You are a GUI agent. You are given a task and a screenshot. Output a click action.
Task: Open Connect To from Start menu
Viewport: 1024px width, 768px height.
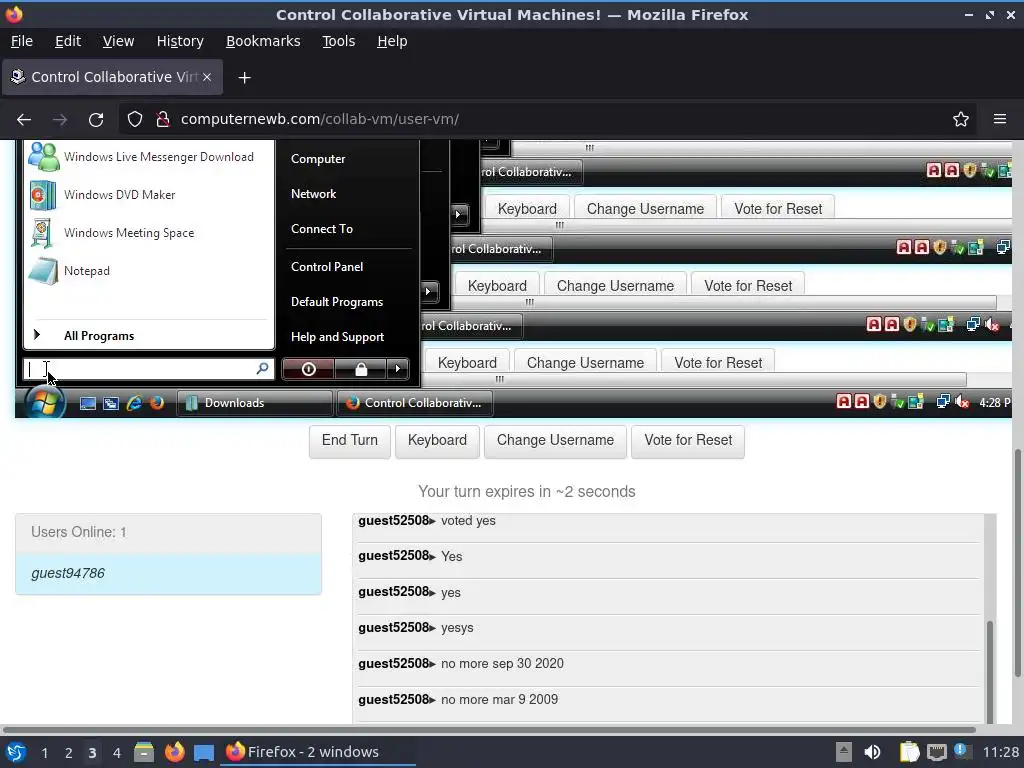[322, 229]
